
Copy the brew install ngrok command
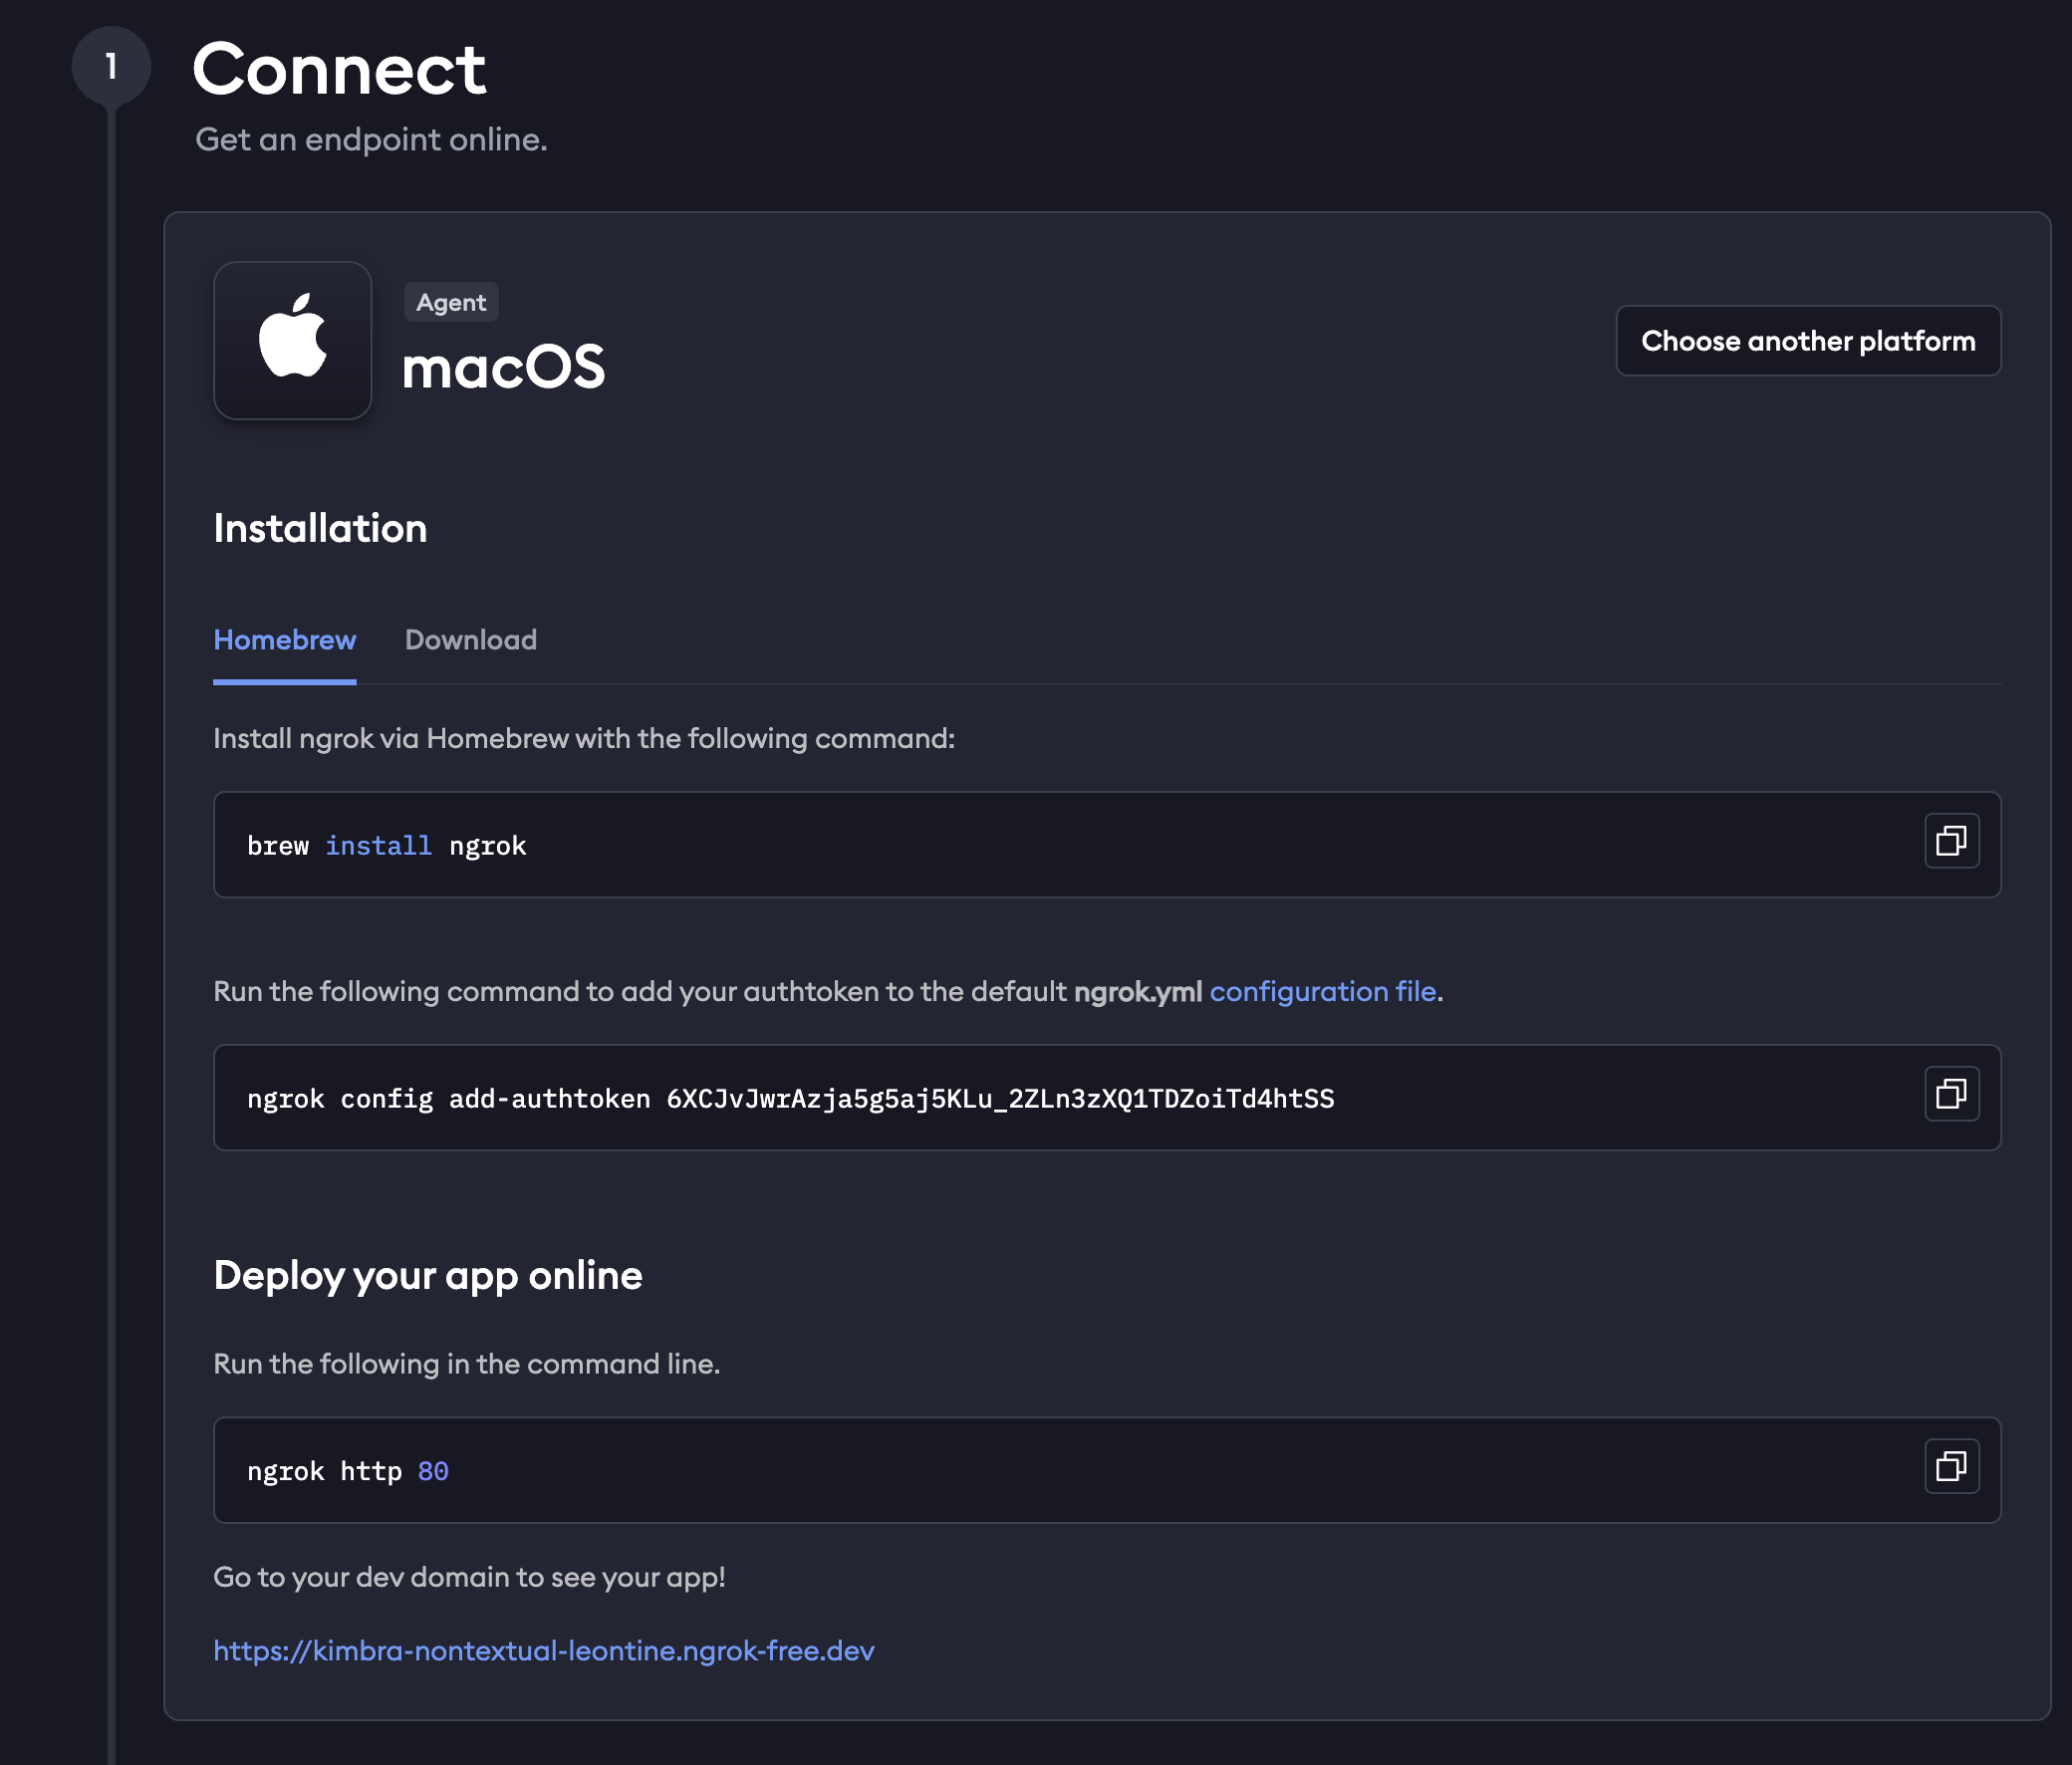[x=1951, y=841]
